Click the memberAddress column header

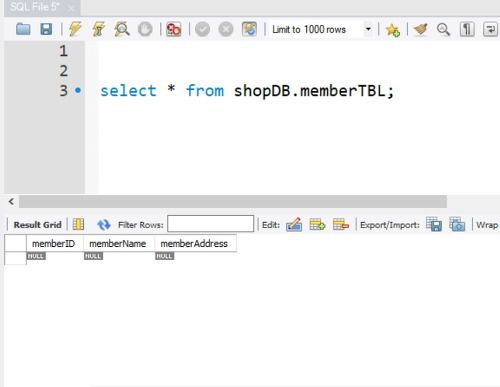click(x=195, y=243)
